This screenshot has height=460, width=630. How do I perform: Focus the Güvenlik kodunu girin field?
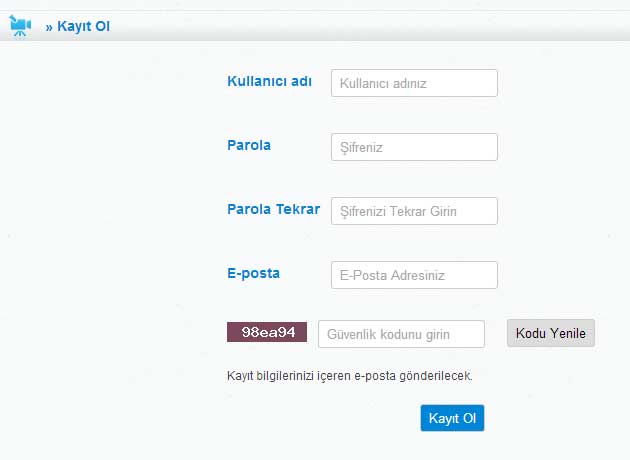point(401,334)
